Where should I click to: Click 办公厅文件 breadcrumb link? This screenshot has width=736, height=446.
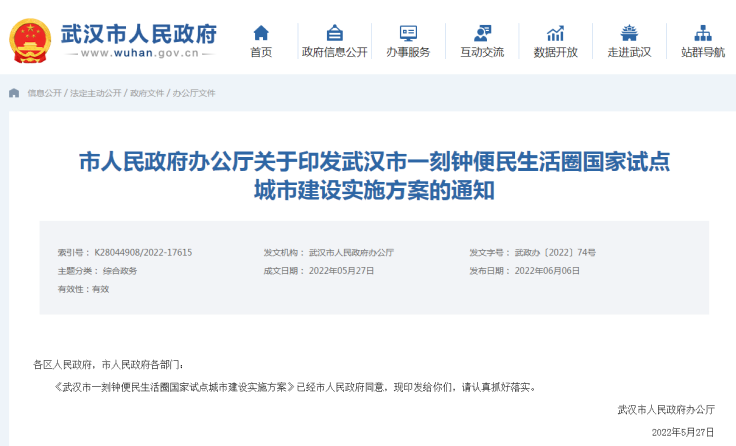click(x=194, y=93)
